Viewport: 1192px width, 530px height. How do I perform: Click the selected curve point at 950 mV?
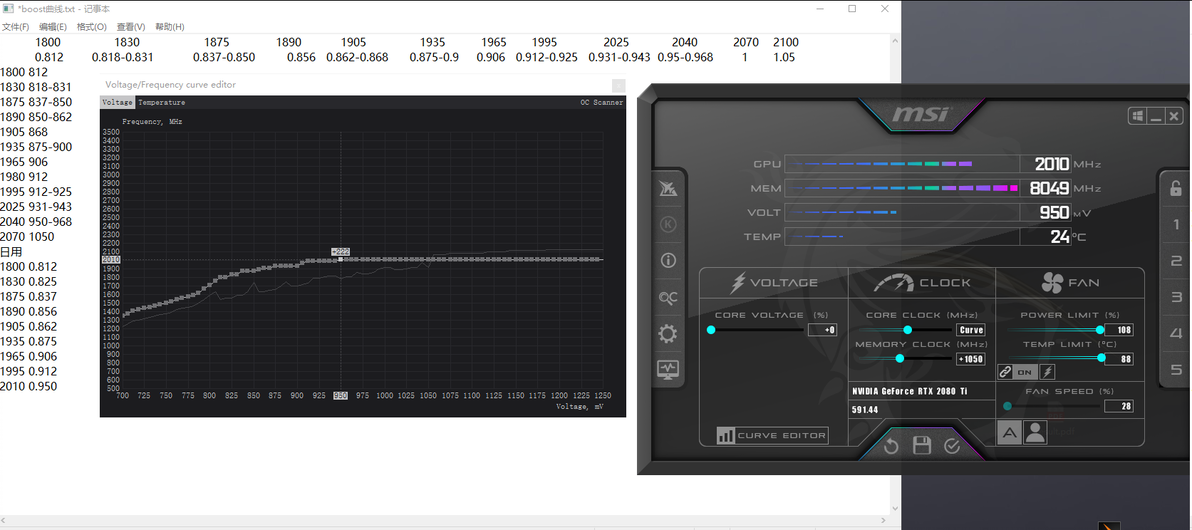[x=341, y=259]
